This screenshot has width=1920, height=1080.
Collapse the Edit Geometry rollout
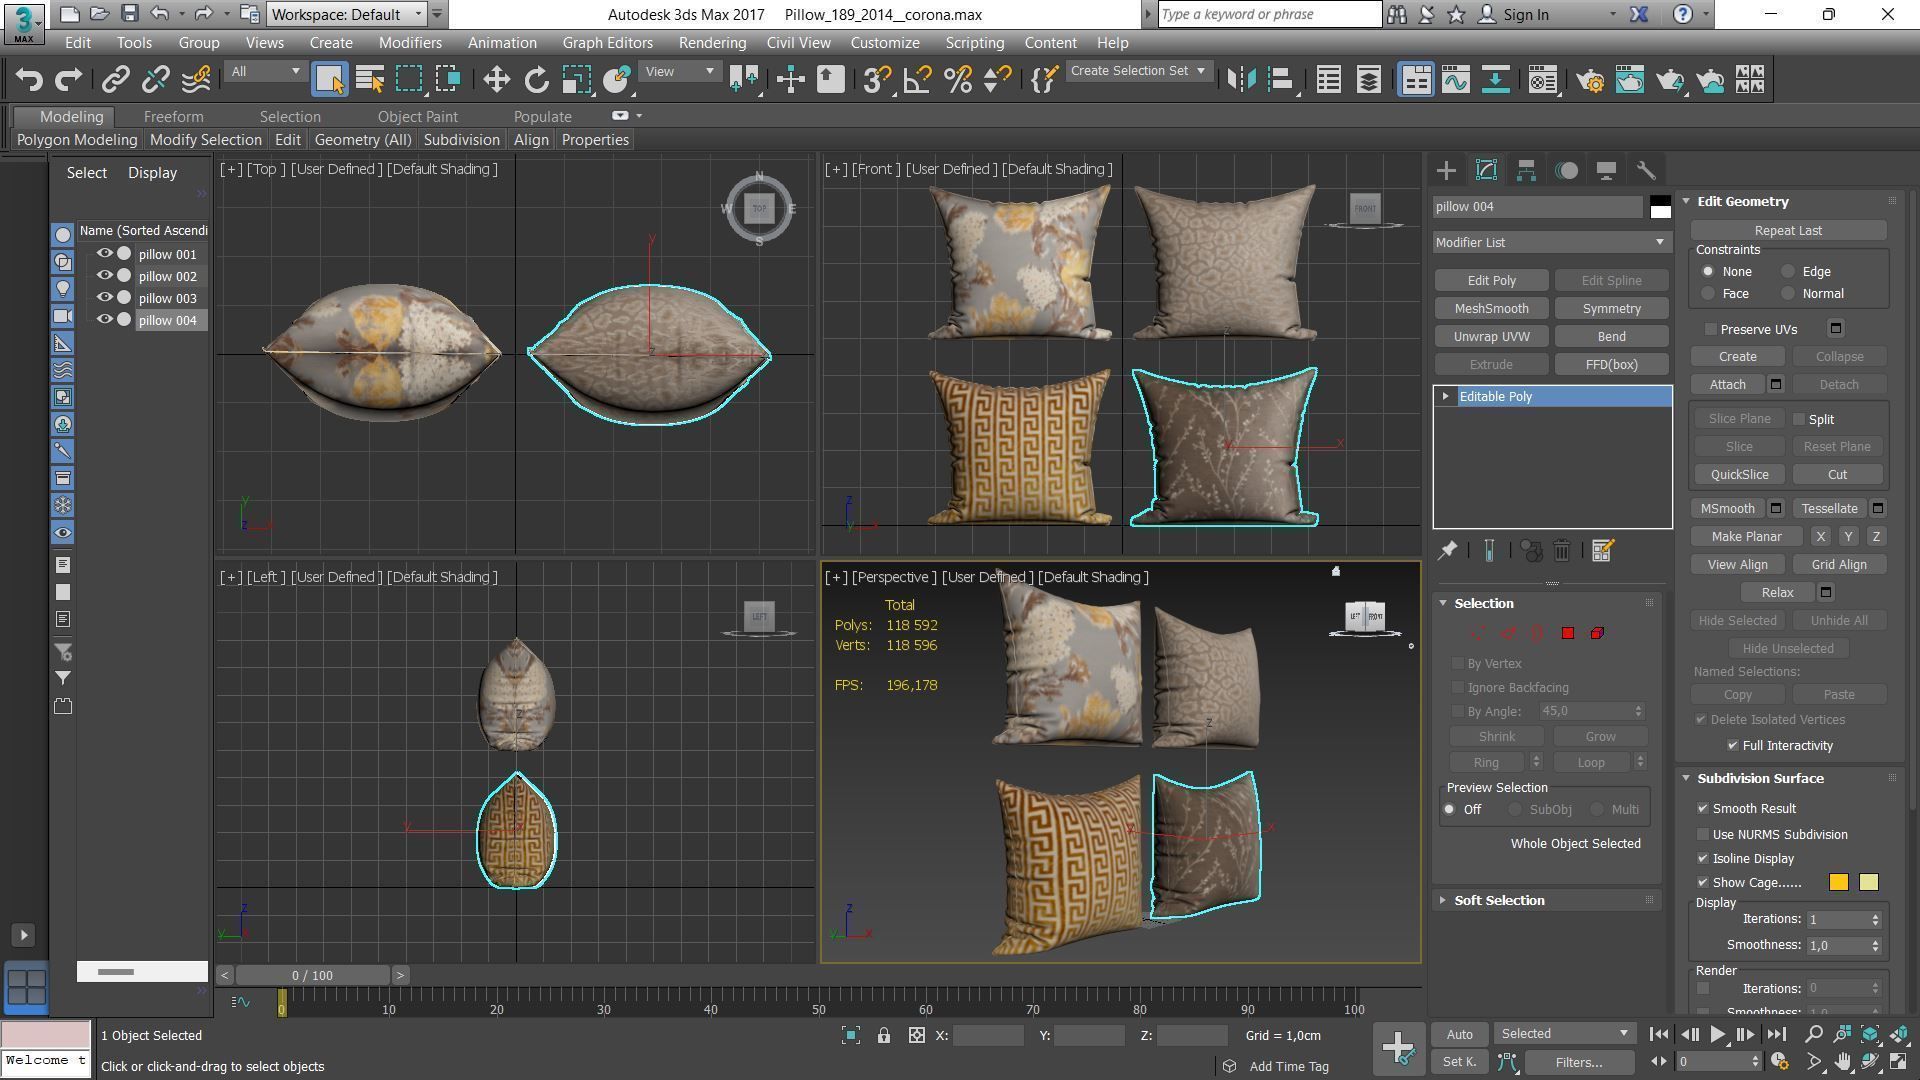1742,202
